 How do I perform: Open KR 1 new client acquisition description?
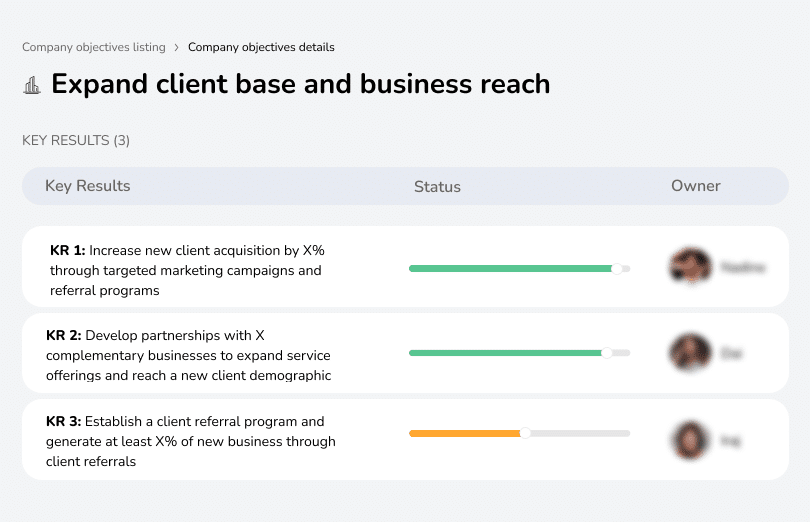[x=187, y=270]
